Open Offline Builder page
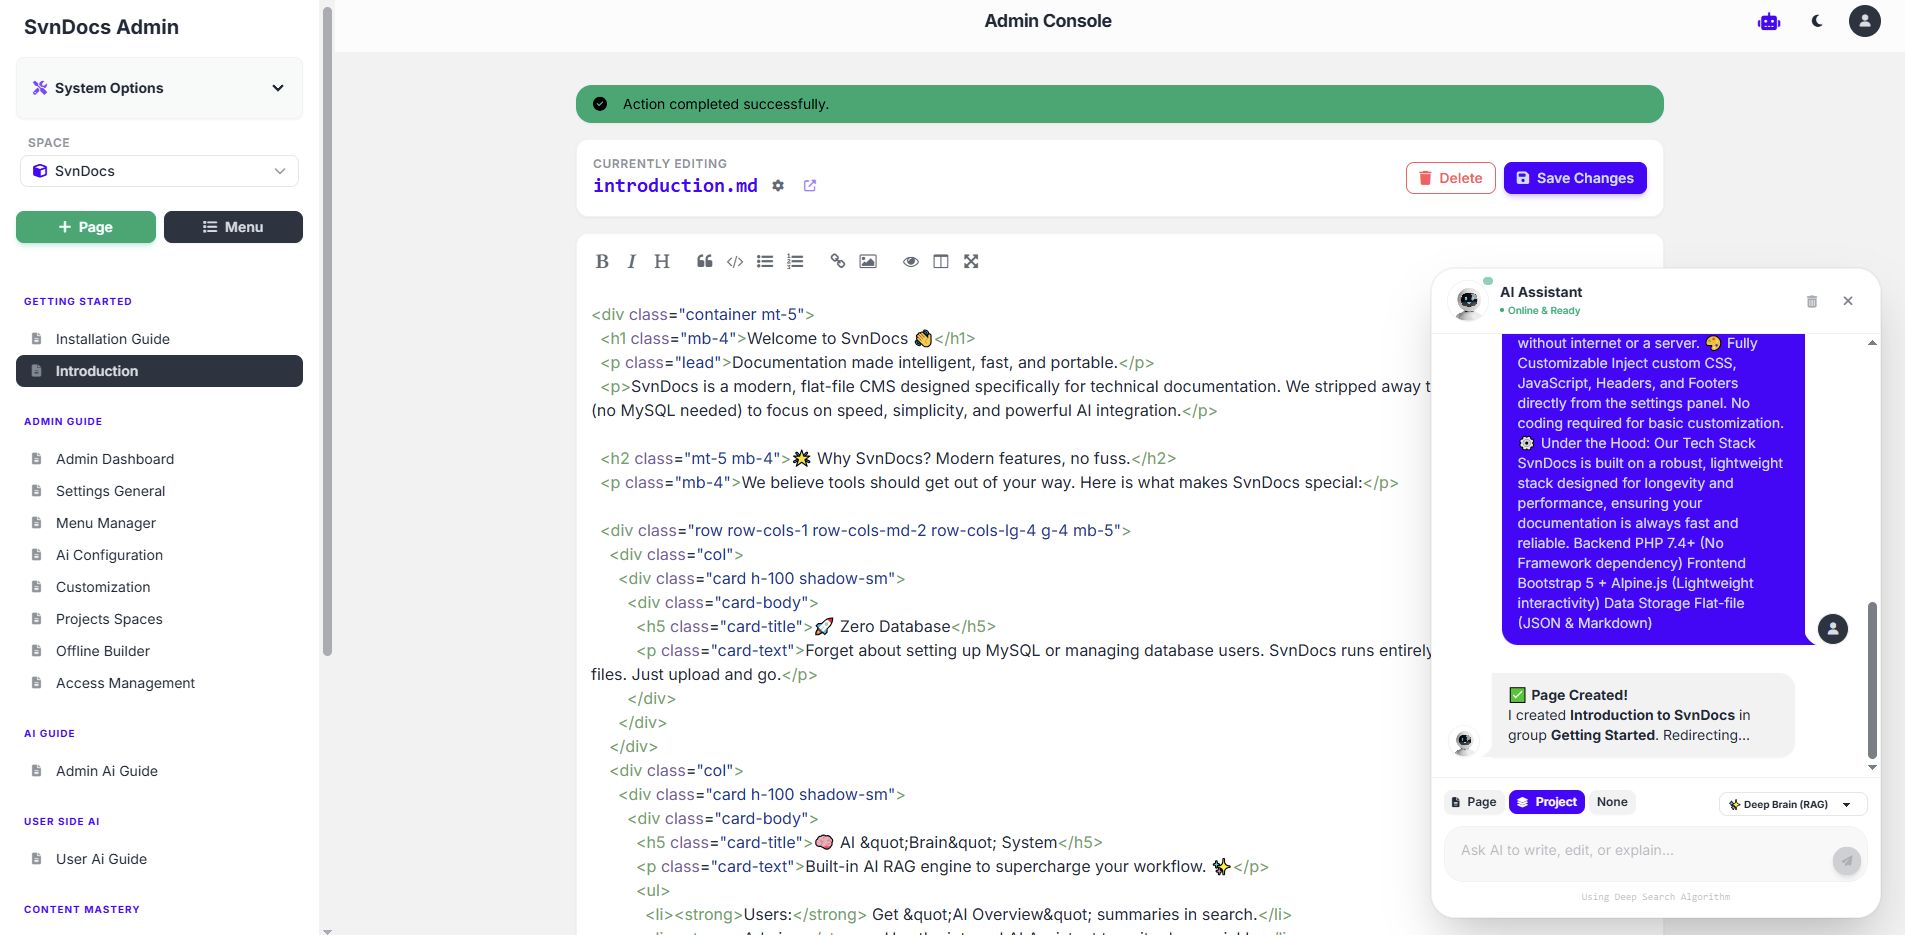 [x=159, y=651]
